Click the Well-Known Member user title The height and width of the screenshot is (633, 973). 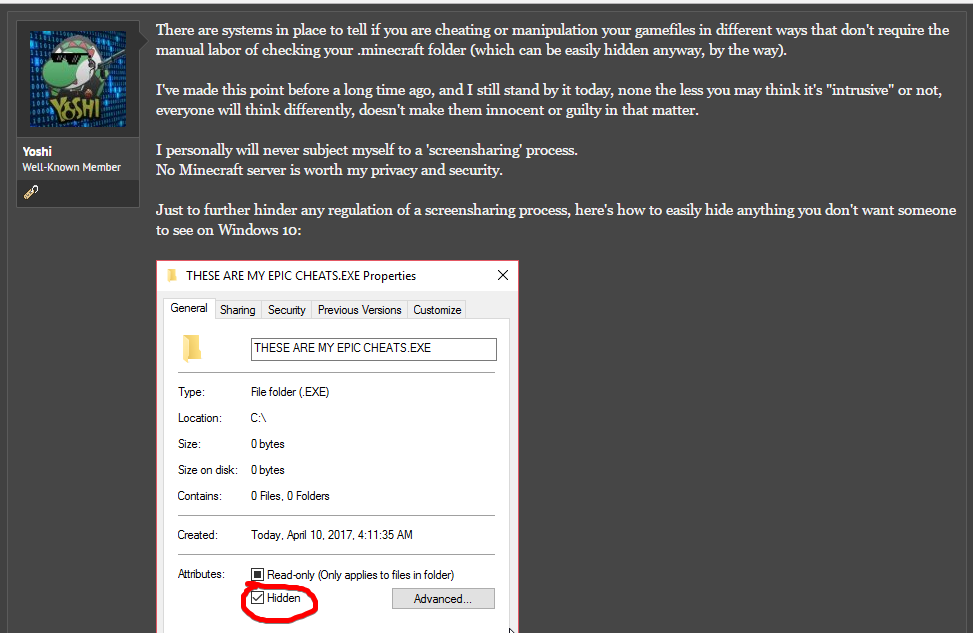[72, 167]
